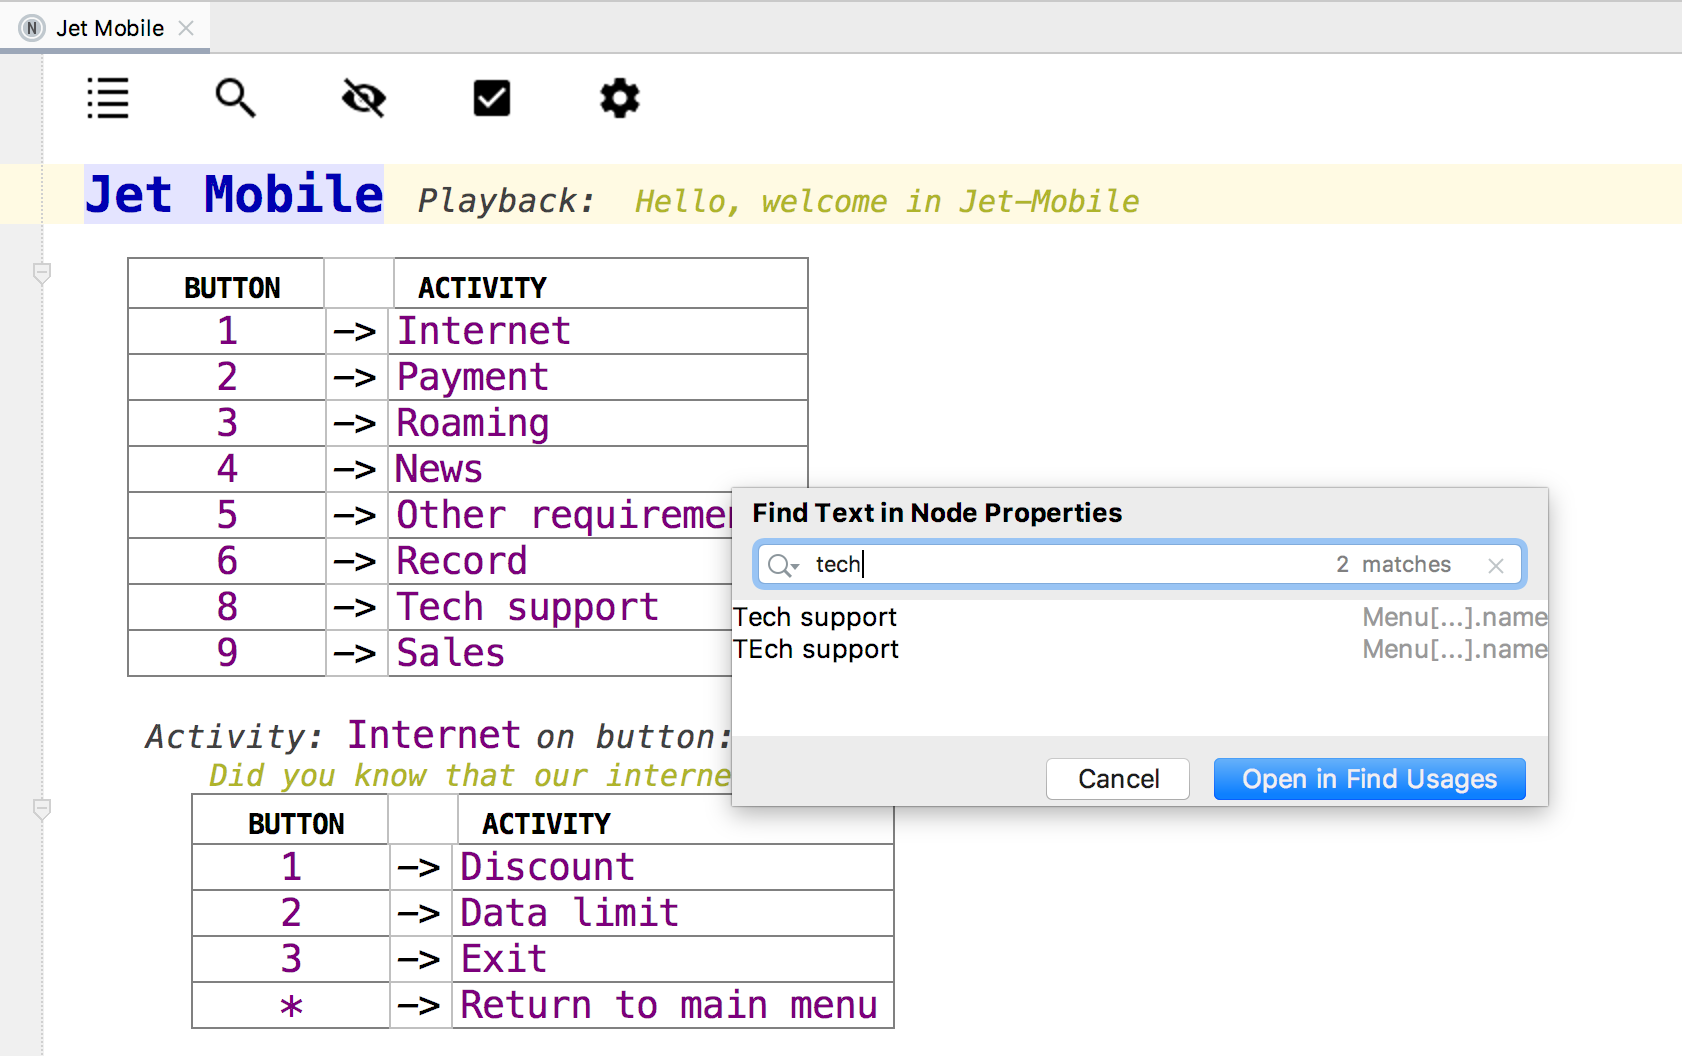Click the N node icon on tab
This screenshot has height=1056, width=1682.
pos(32,28)
